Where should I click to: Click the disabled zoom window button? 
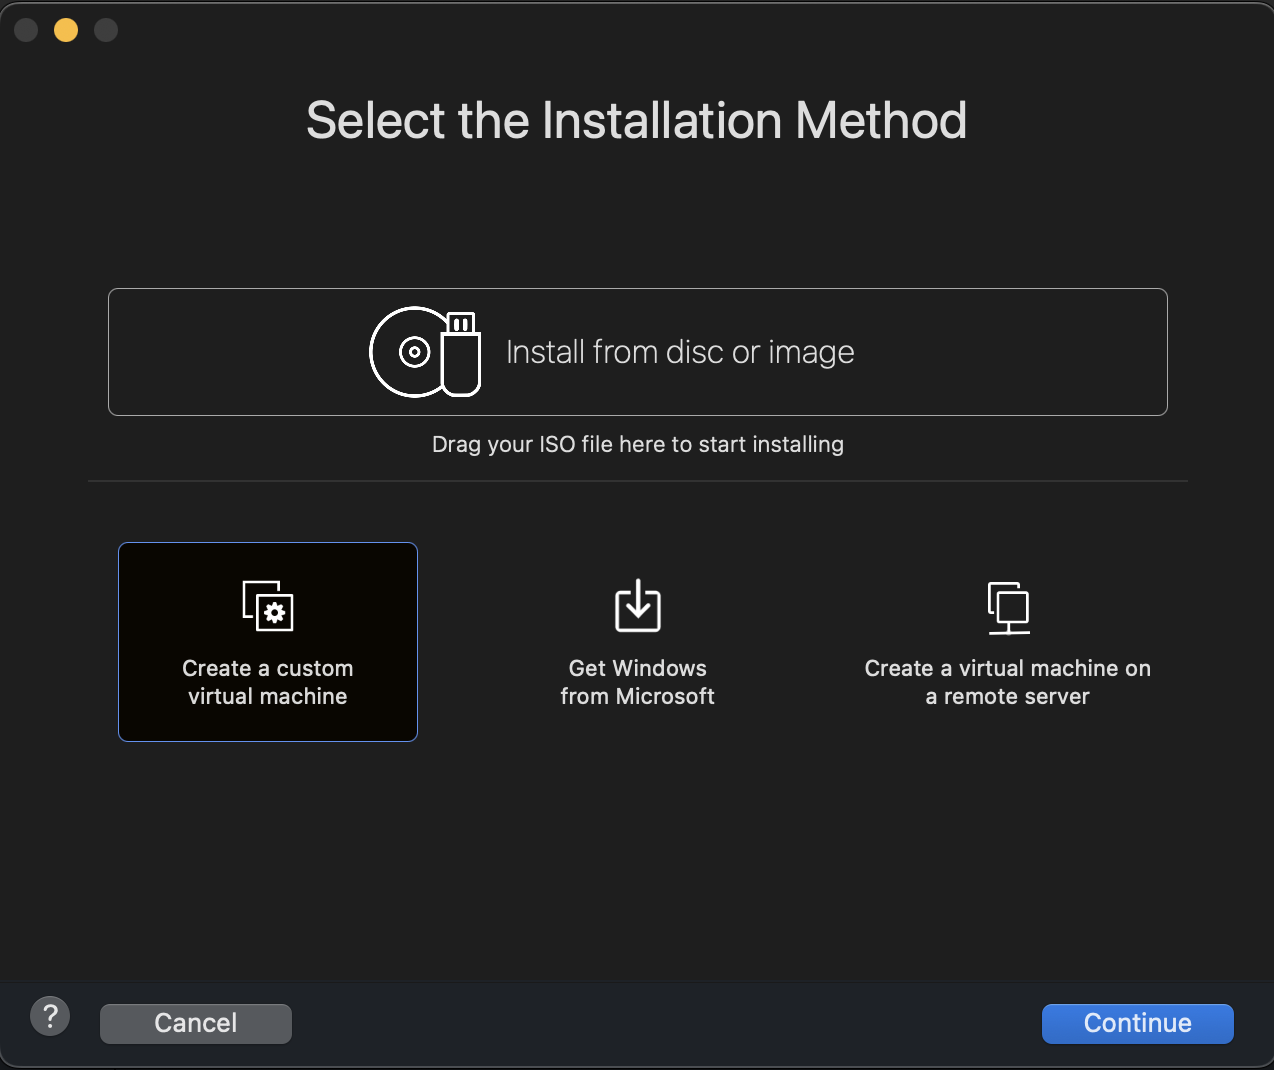pyautogui.click(x=106, y=30)
